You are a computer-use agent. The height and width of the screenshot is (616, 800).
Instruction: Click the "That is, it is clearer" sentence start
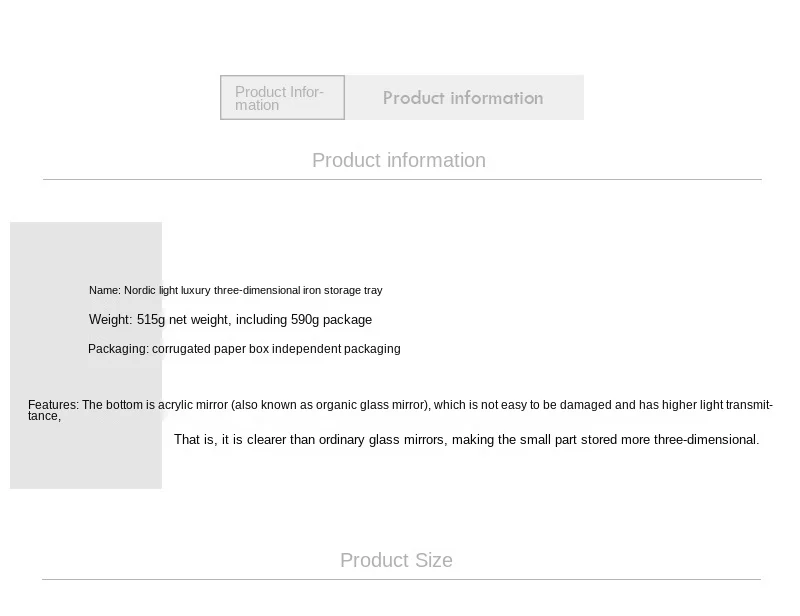236,440
